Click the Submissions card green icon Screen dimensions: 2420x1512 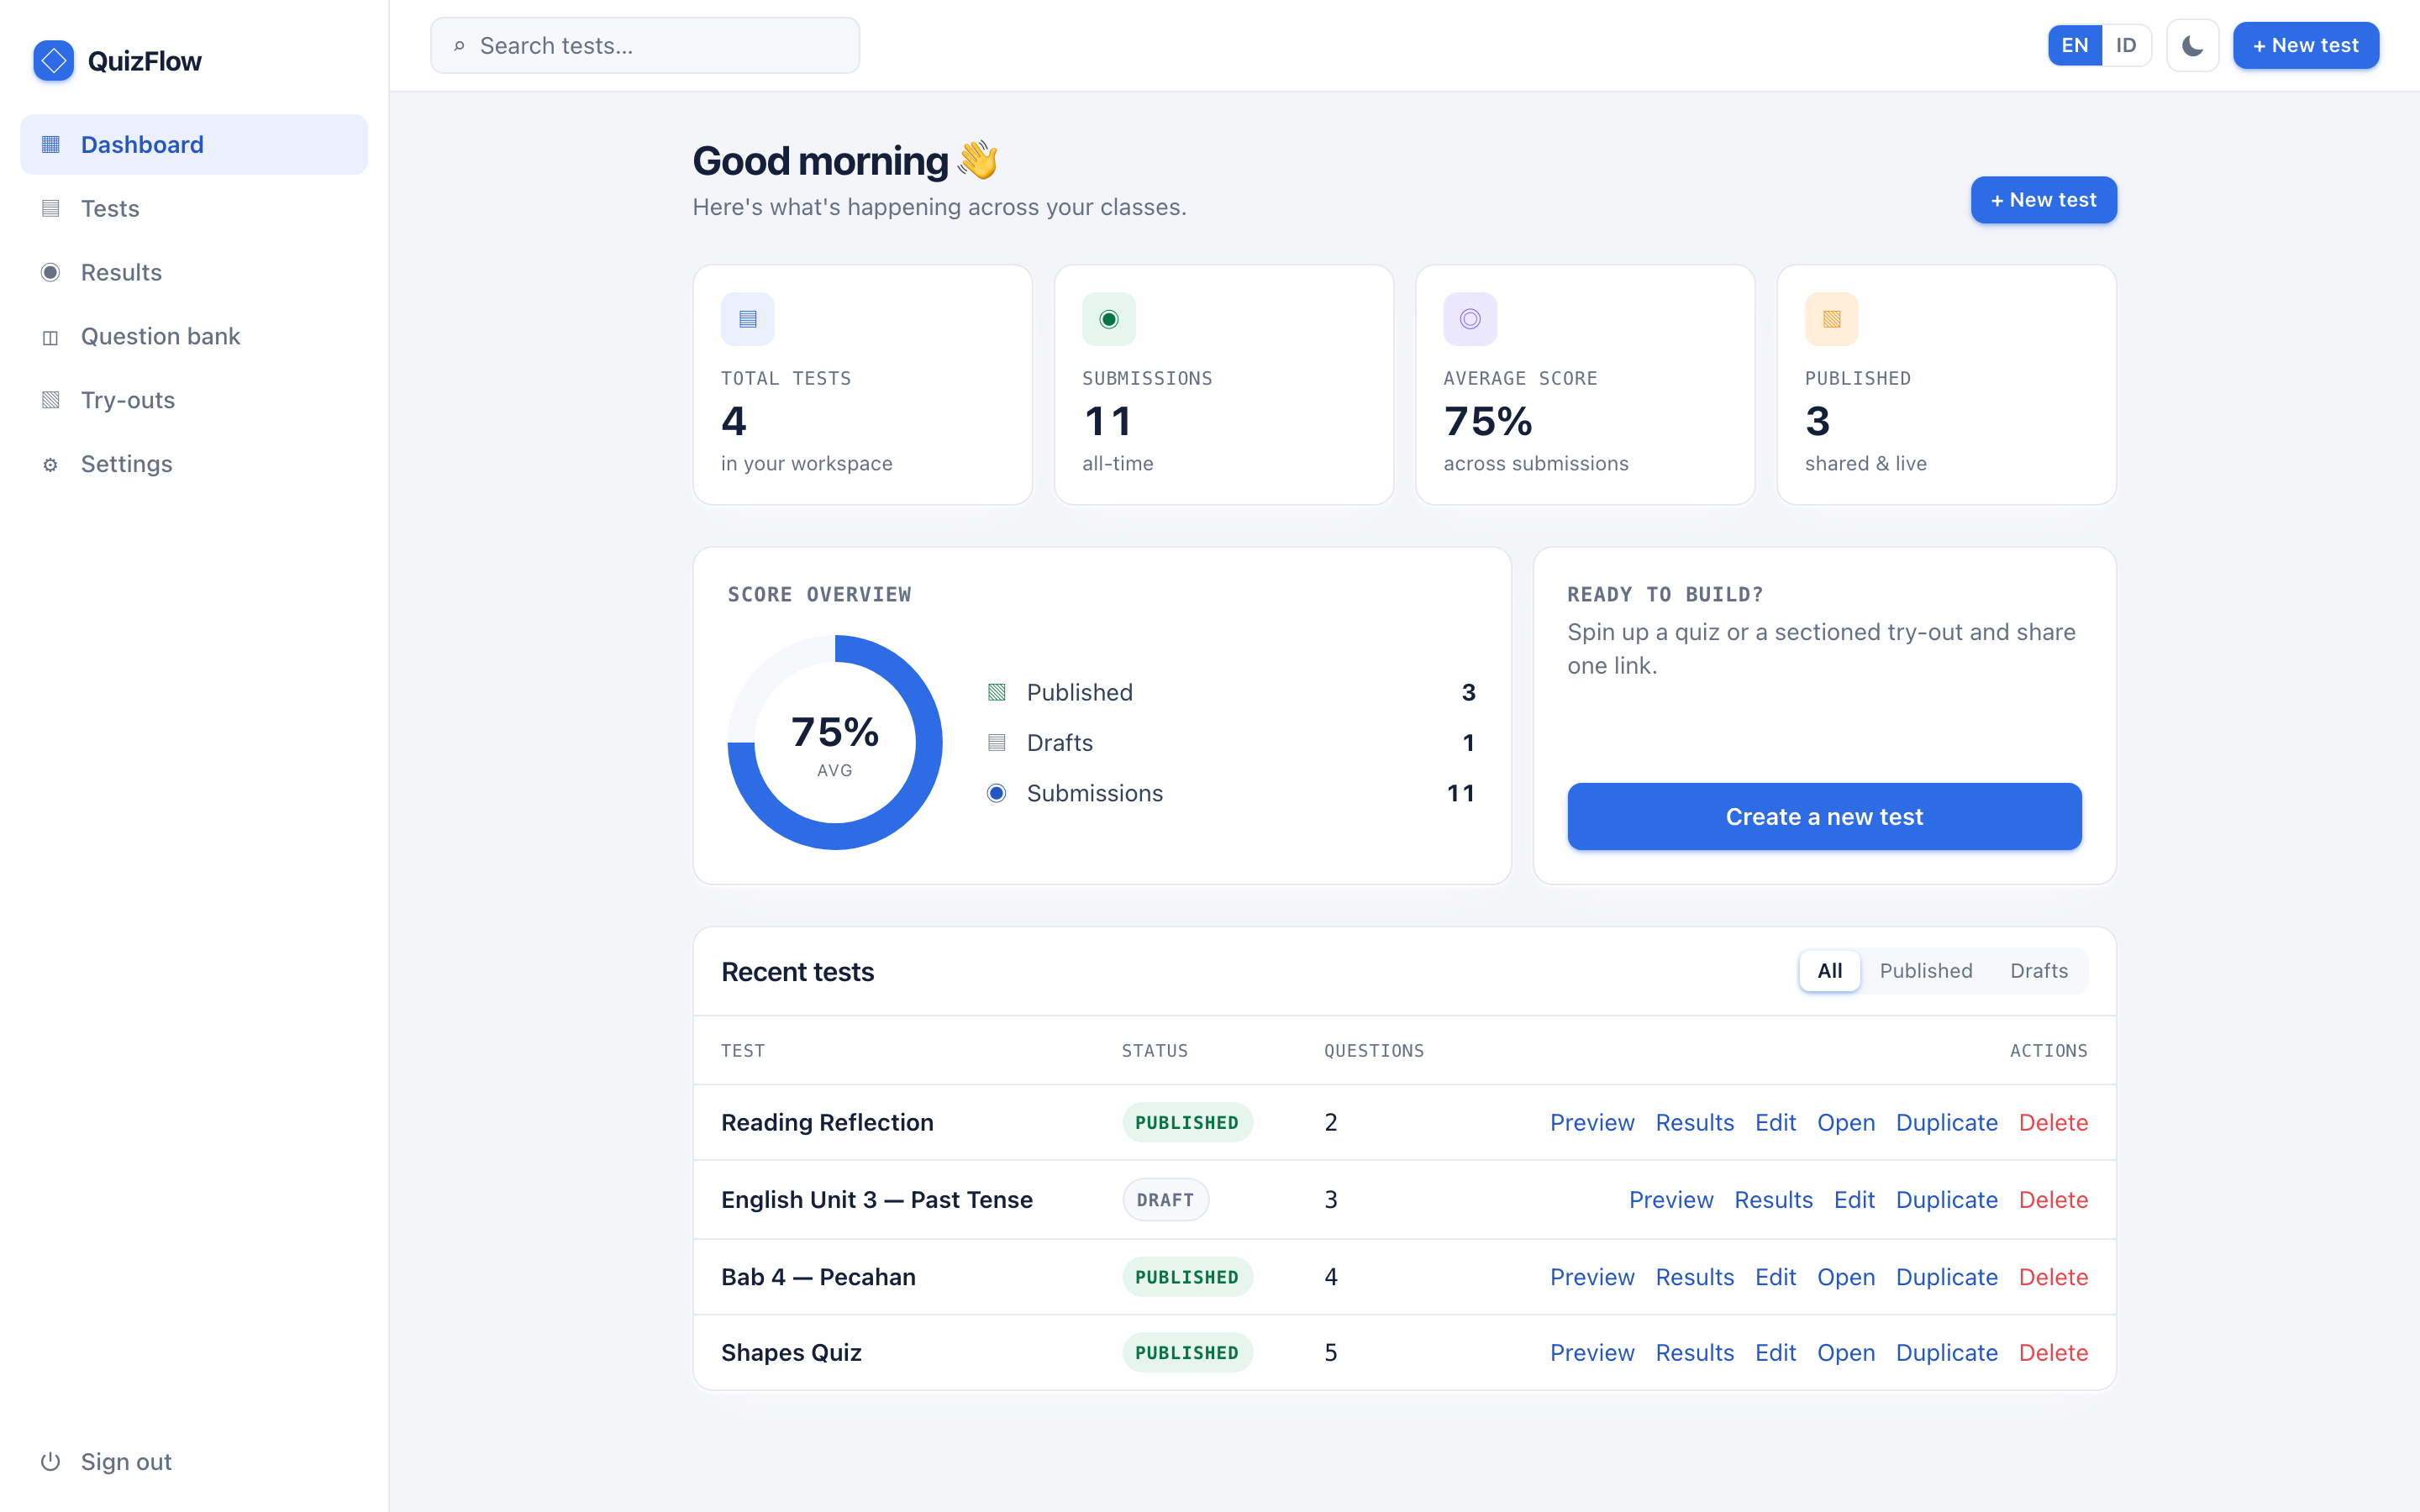click(x=1109, y=319)
